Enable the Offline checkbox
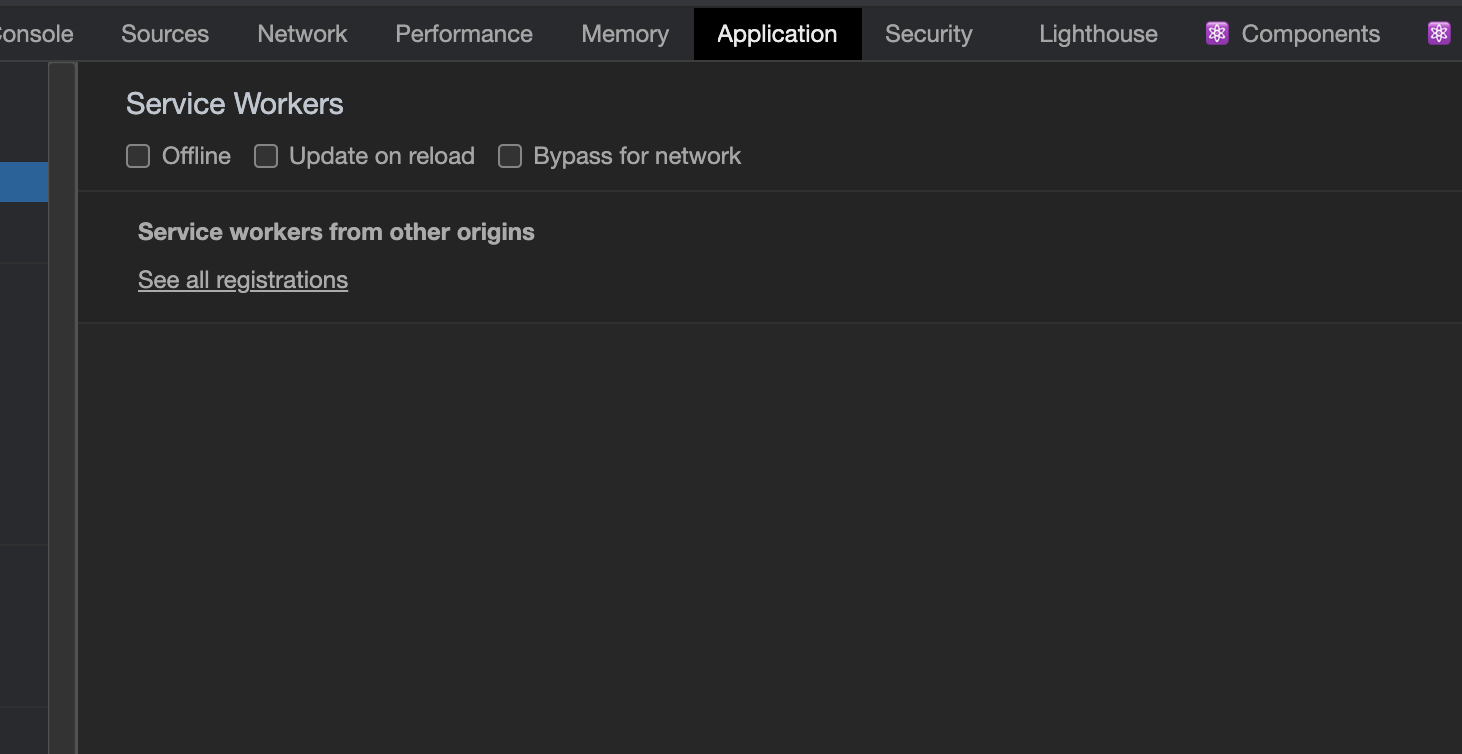The width and height of the screenshot is (1462, 754). (138, 156)
